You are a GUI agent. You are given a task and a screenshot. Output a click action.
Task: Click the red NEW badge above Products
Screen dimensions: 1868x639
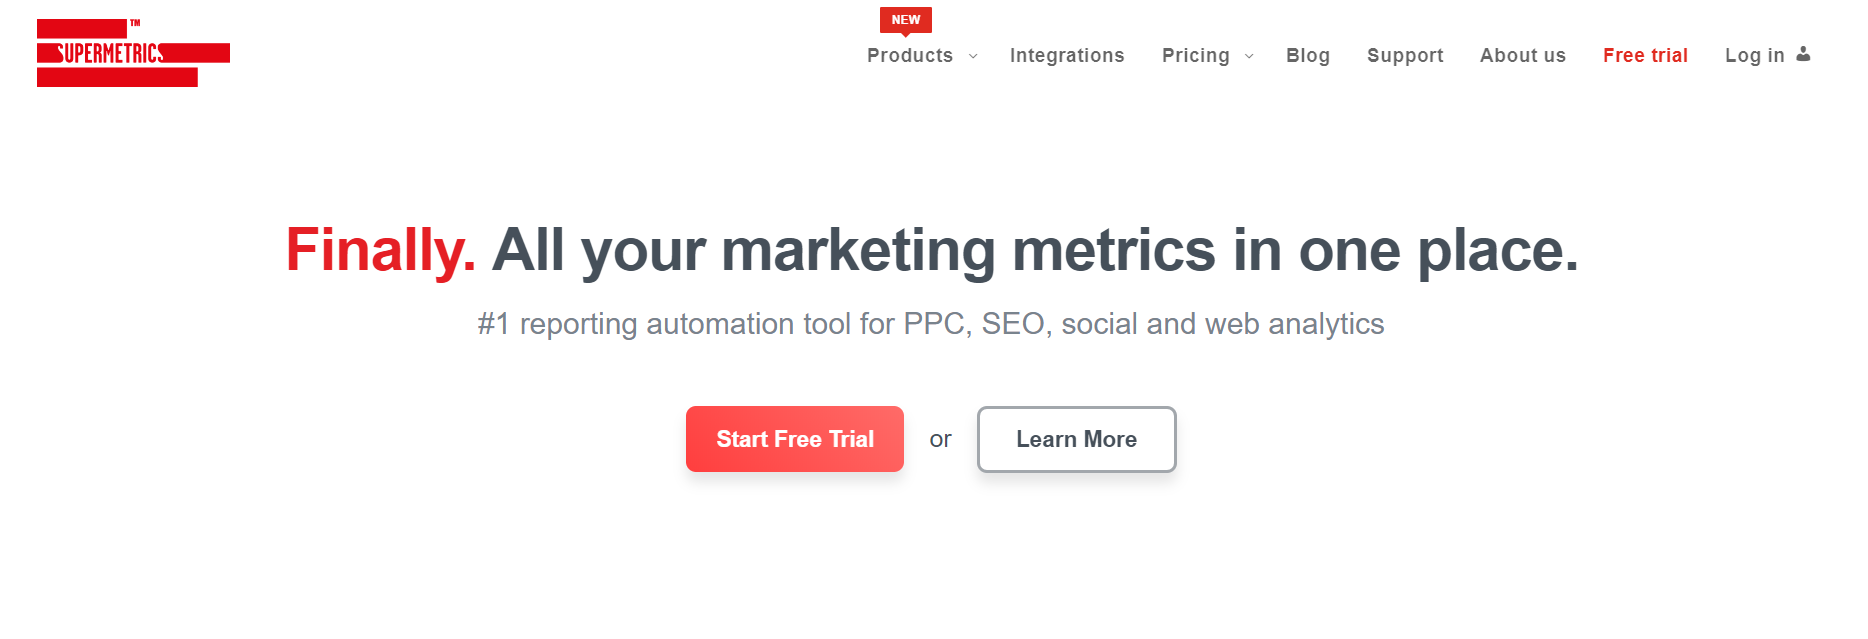click(906, 18)
